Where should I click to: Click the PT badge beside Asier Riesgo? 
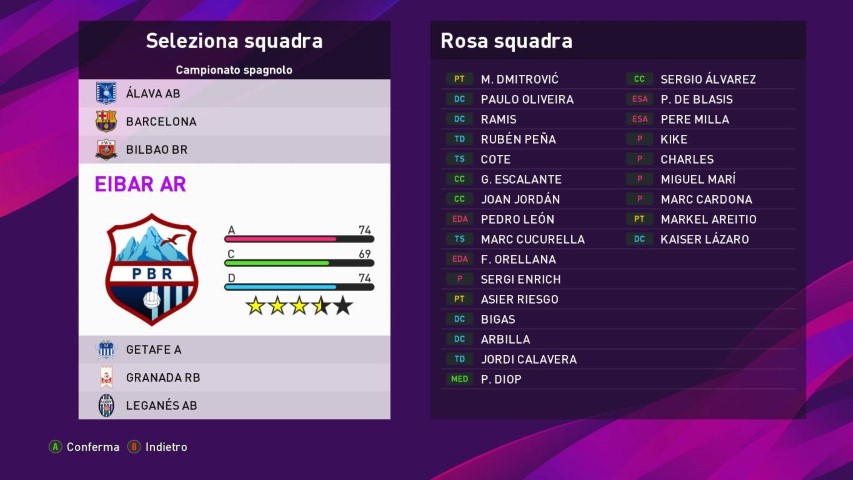pyautogui.click(x=459, y=299)
